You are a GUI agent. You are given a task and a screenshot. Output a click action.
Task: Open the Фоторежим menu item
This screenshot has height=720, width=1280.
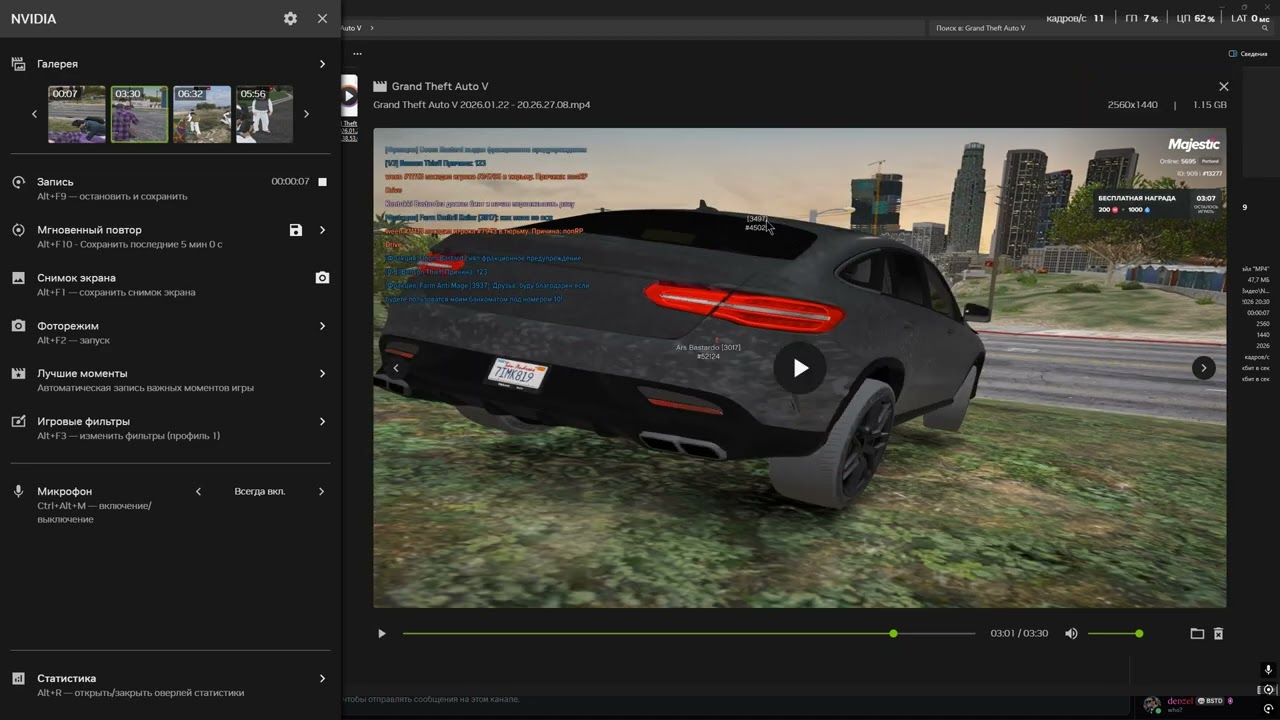coord(170,333)
